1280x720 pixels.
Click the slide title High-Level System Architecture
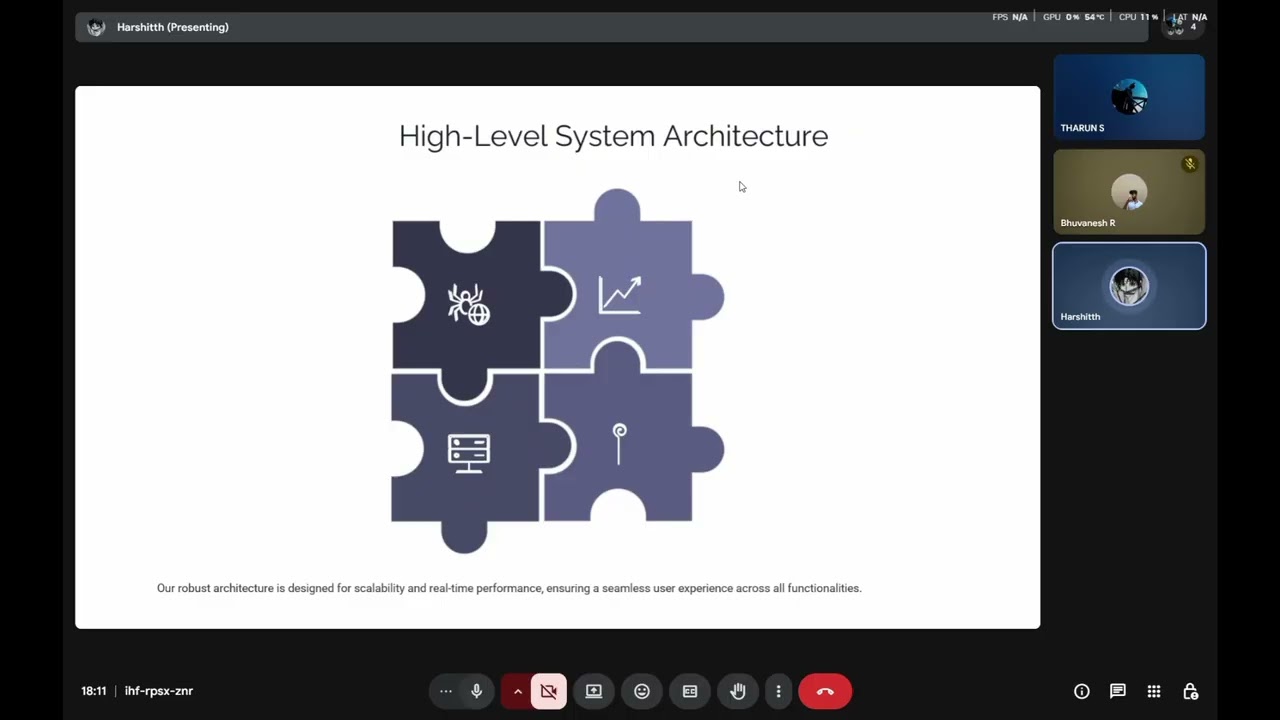[613, 136]
